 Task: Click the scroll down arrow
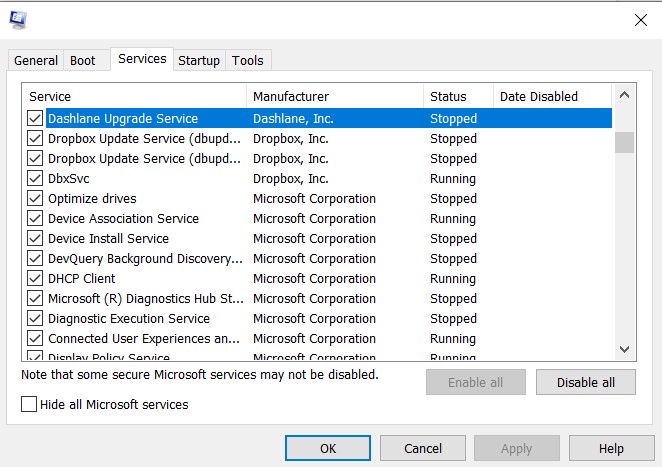pos(624,349)
